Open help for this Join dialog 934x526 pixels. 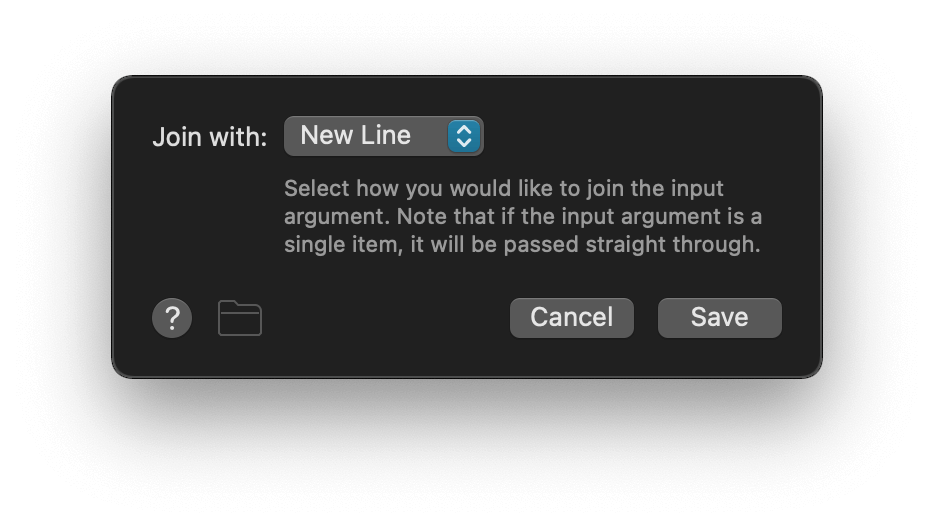[172, 318]
